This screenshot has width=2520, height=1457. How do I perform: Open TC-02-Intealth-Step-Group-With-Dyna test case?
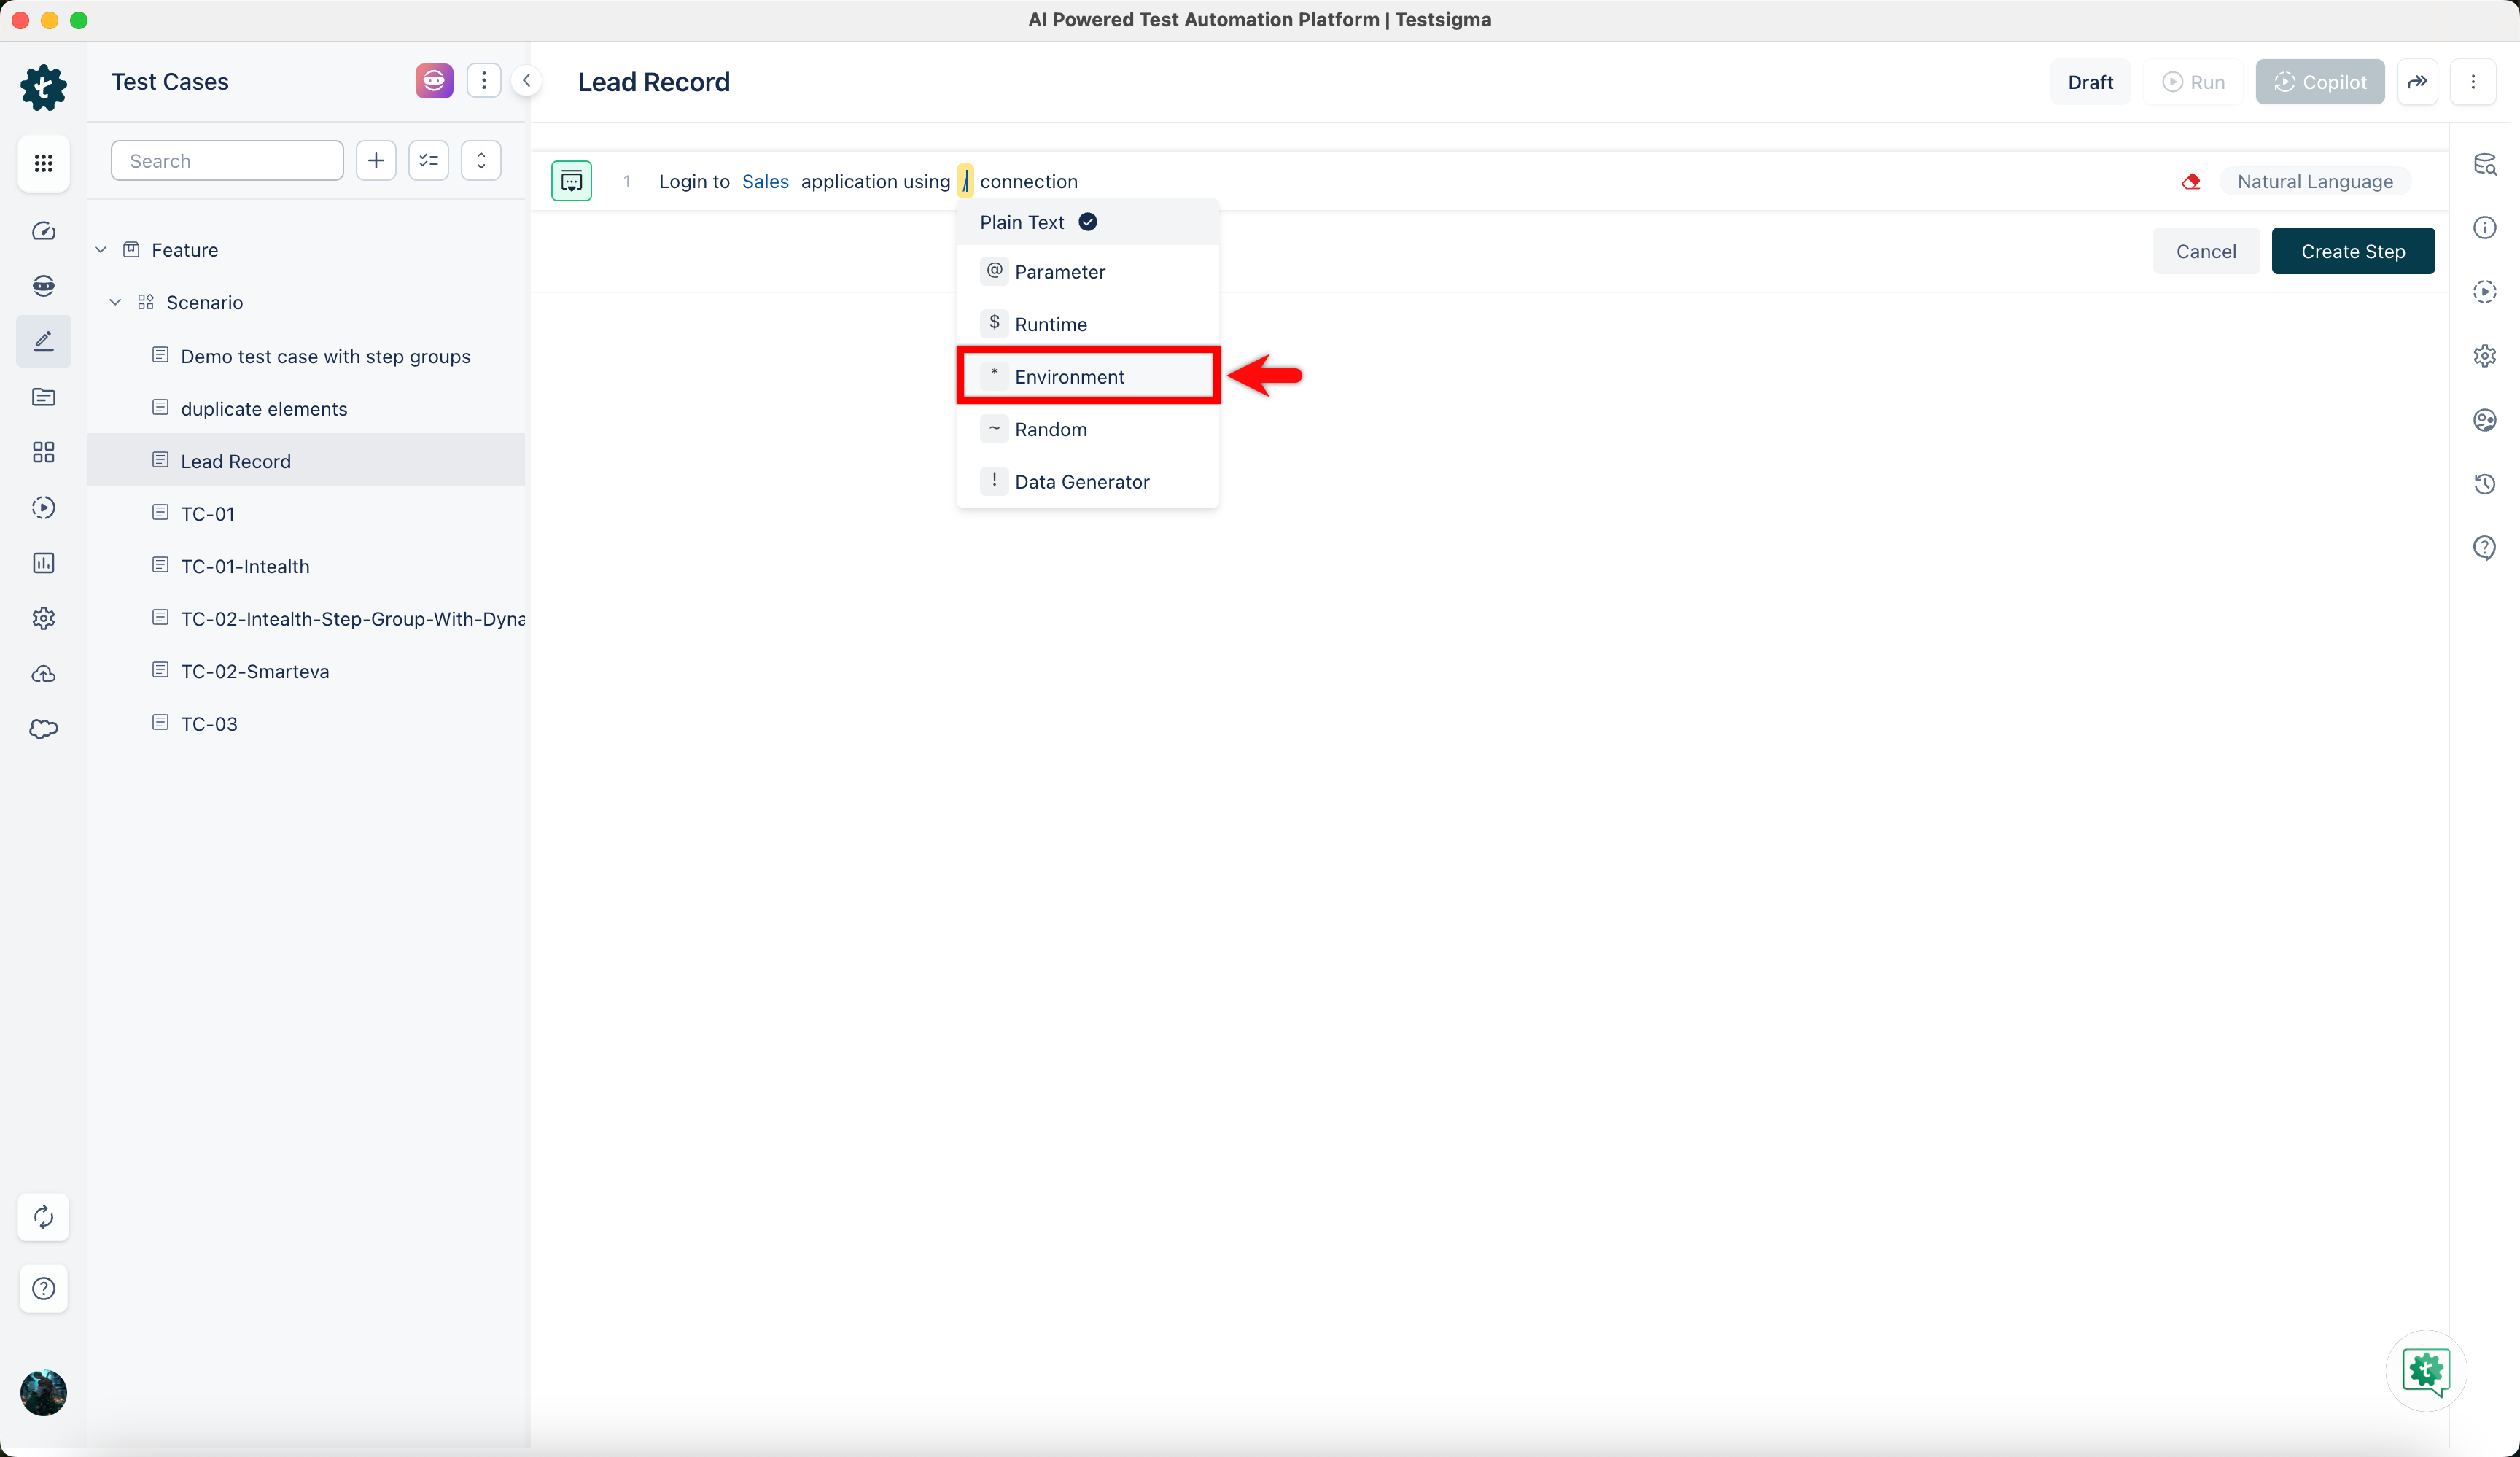click(353, 618)
